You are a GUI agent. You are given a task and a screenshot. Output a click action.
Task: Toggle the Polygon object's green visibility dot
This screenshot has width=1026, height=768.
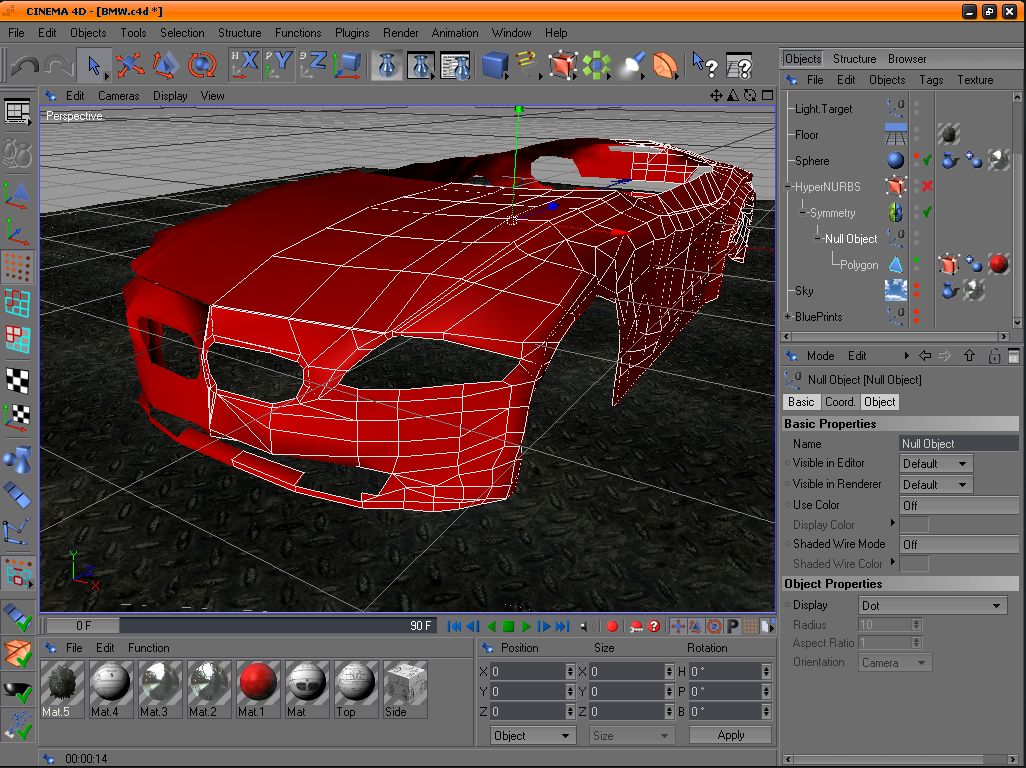tap(916, 260)
